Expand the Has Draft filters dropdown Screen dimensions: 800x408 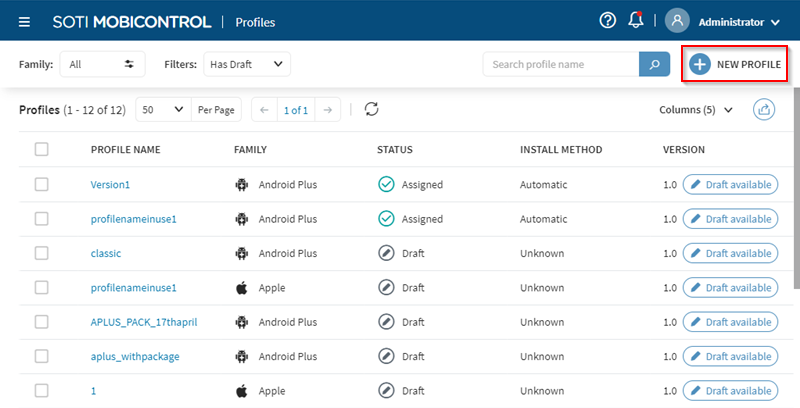click(x=246, y=64)
